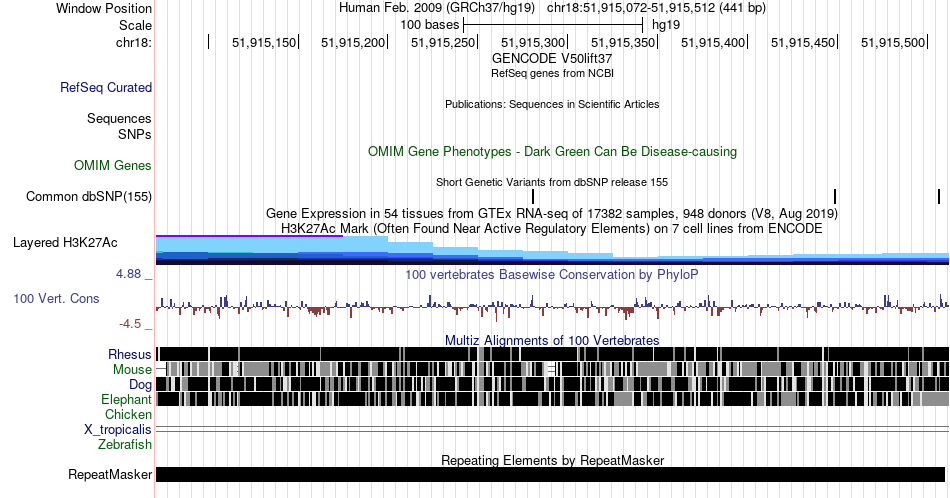Click the 51,915,250 ruler position
This screenshot has width=950, height=498.
click(443, 42)
